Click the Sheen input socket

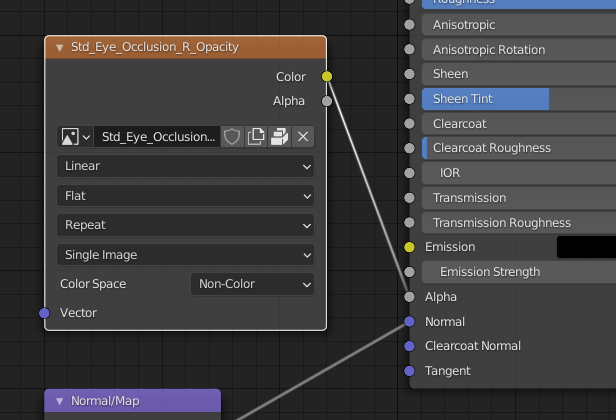coord(409,74)
